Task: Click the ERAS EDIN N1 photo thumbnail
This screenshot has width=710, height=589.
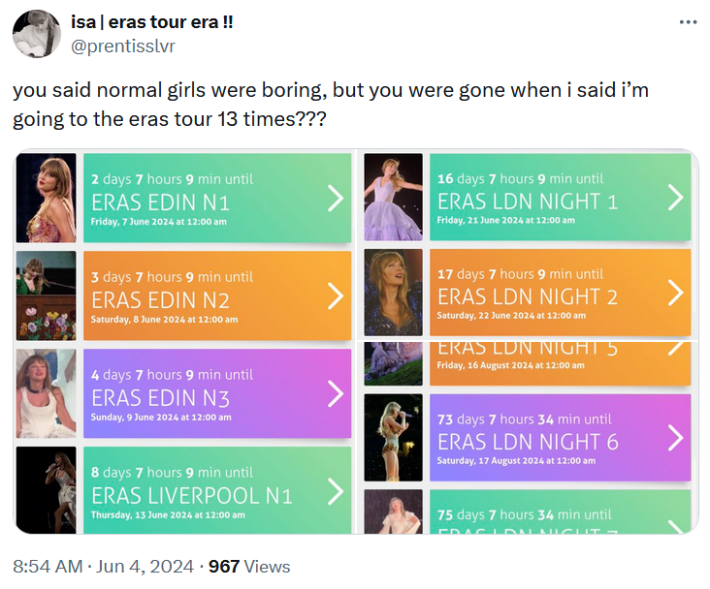Action: tap(46, 198)
